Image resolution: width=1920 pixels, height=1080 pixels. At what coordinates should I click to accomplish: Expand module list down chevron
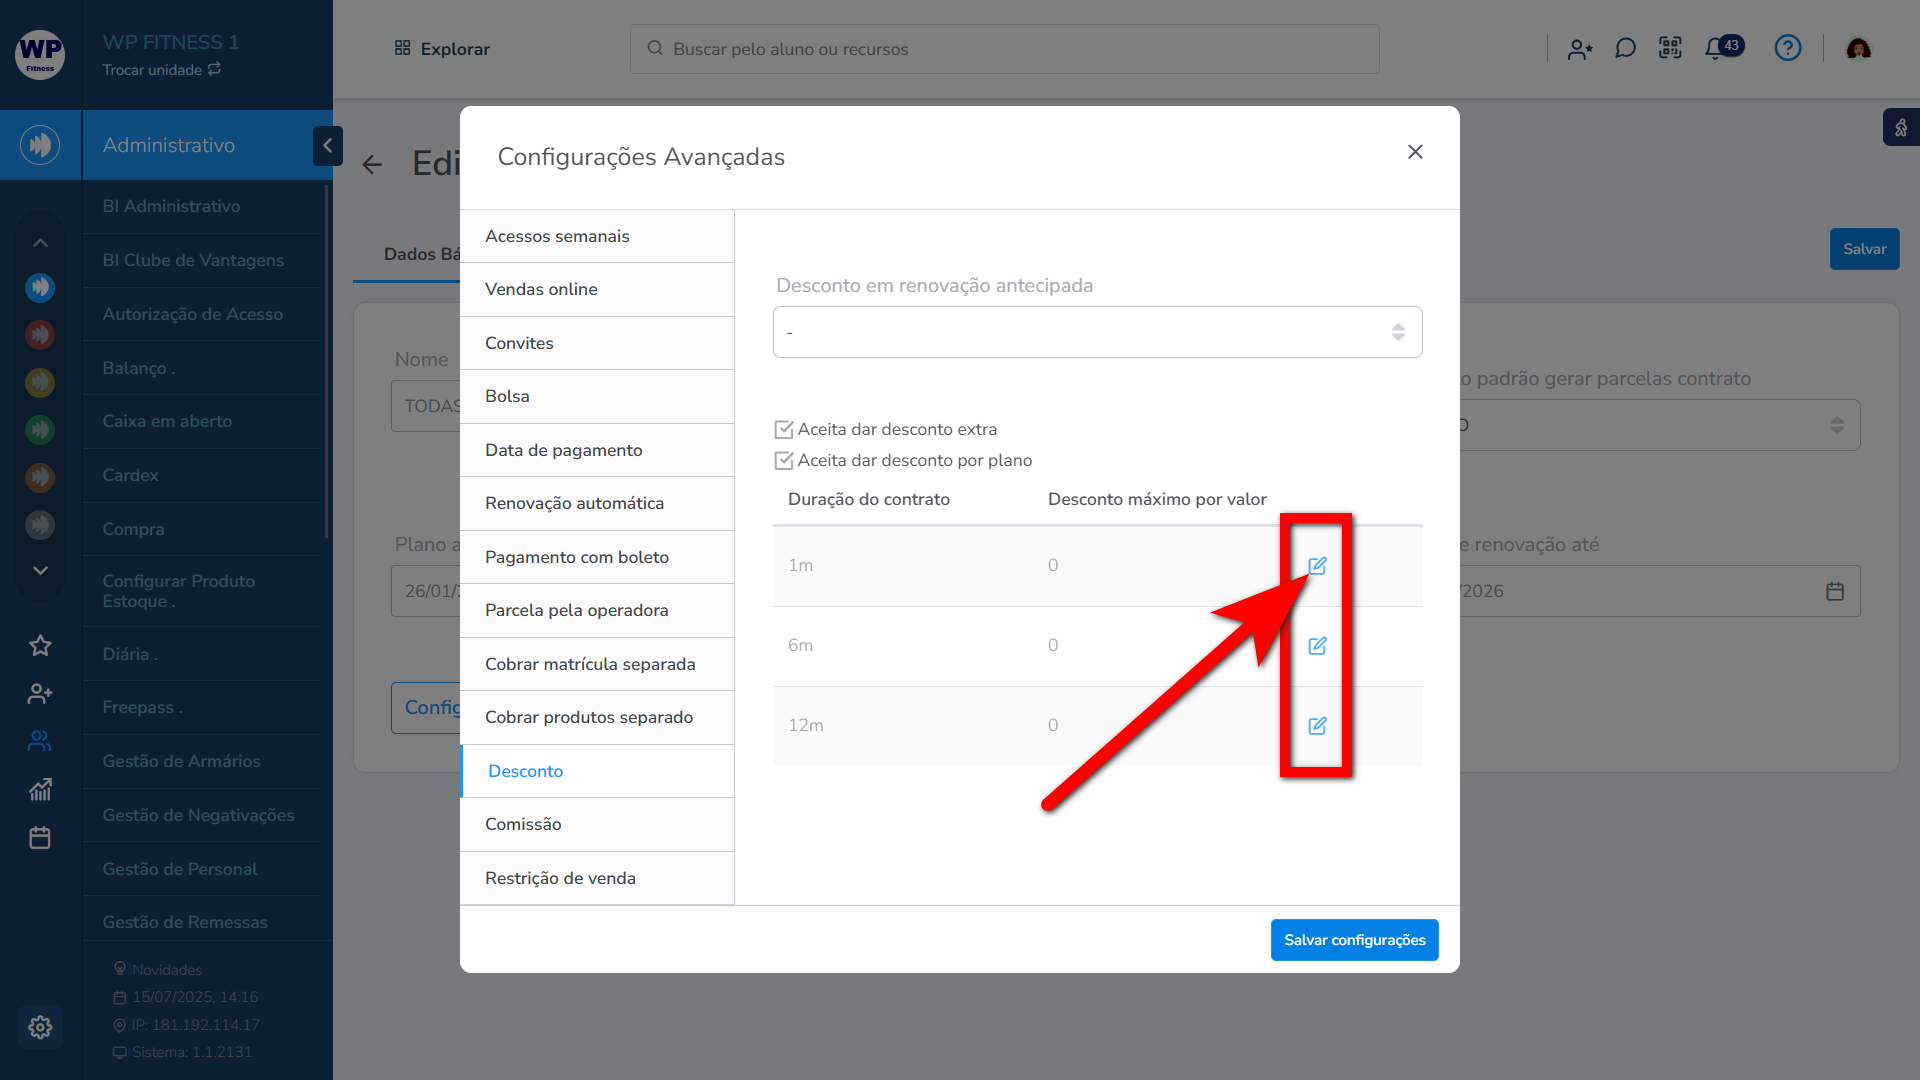(40, 570)
